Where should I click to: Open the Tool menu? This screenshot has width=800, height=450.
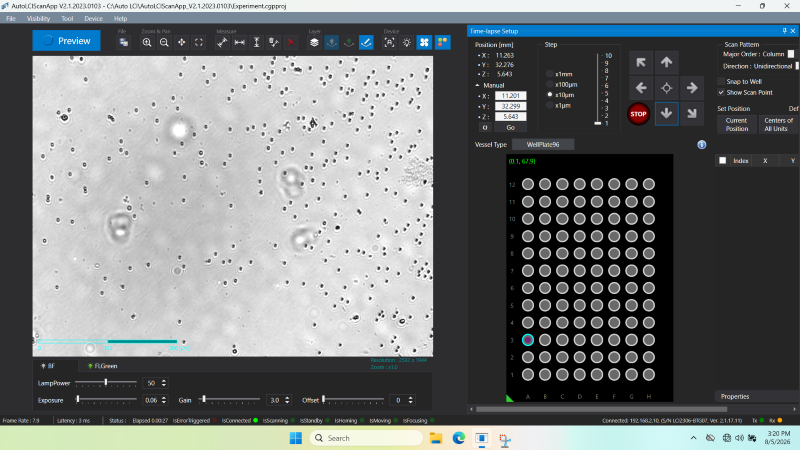[x=67, y=18]
